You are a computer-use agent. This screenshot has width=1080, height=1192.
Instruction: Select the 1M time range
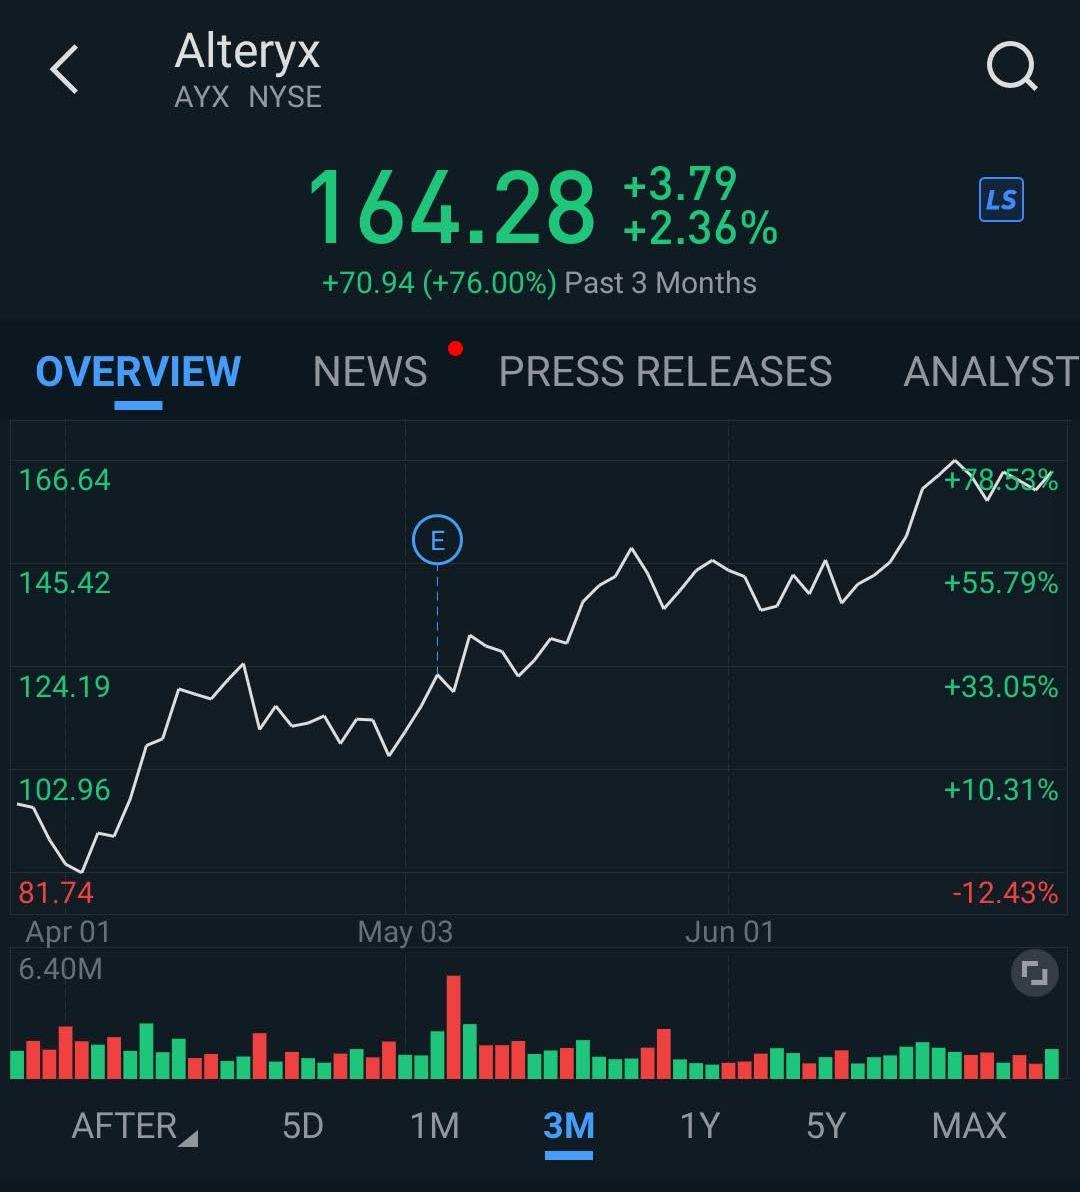435,1126
